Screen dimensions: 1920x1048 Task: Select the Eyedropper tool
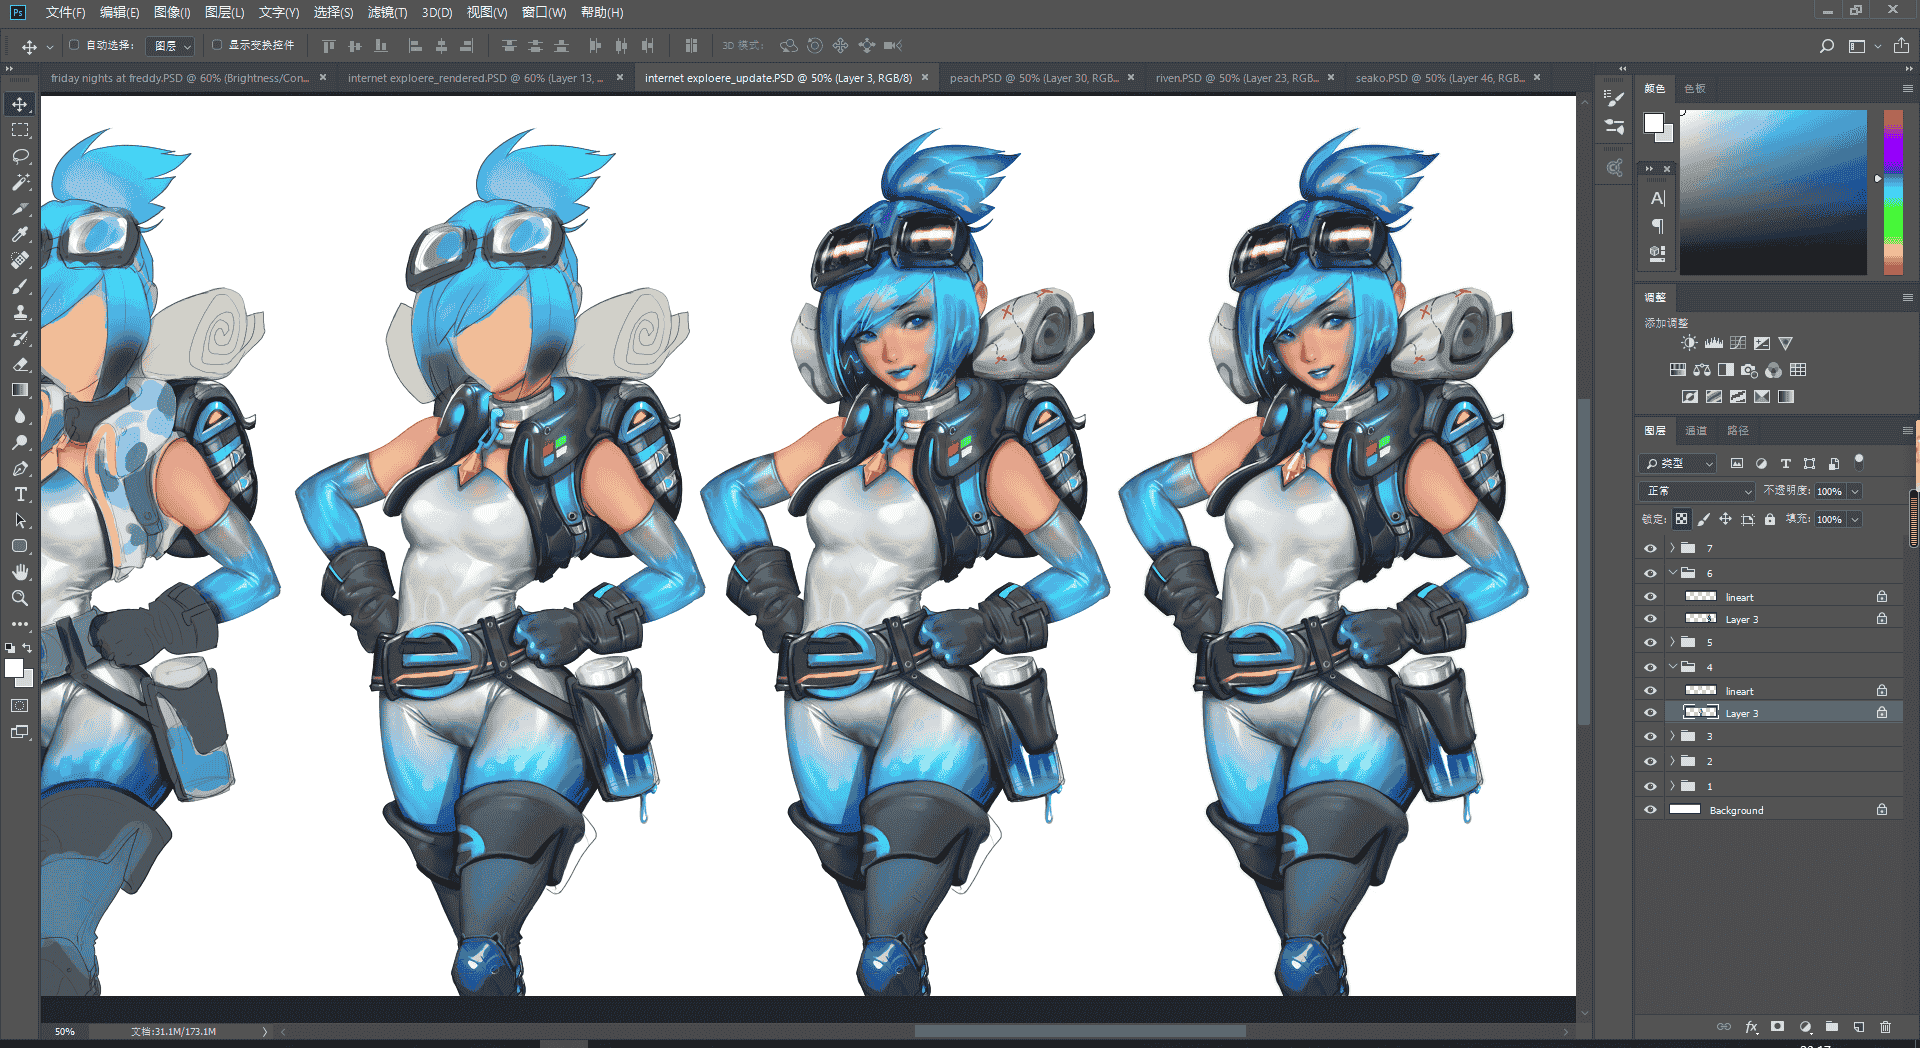(x=20, y=234)
